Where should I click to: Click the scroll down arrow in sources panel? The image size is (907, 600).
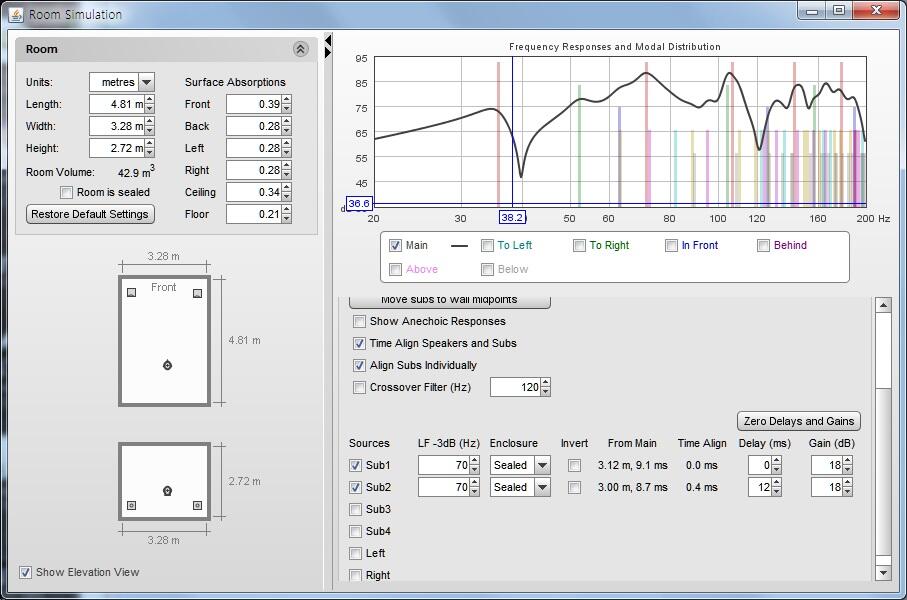[x=882, y=573]
